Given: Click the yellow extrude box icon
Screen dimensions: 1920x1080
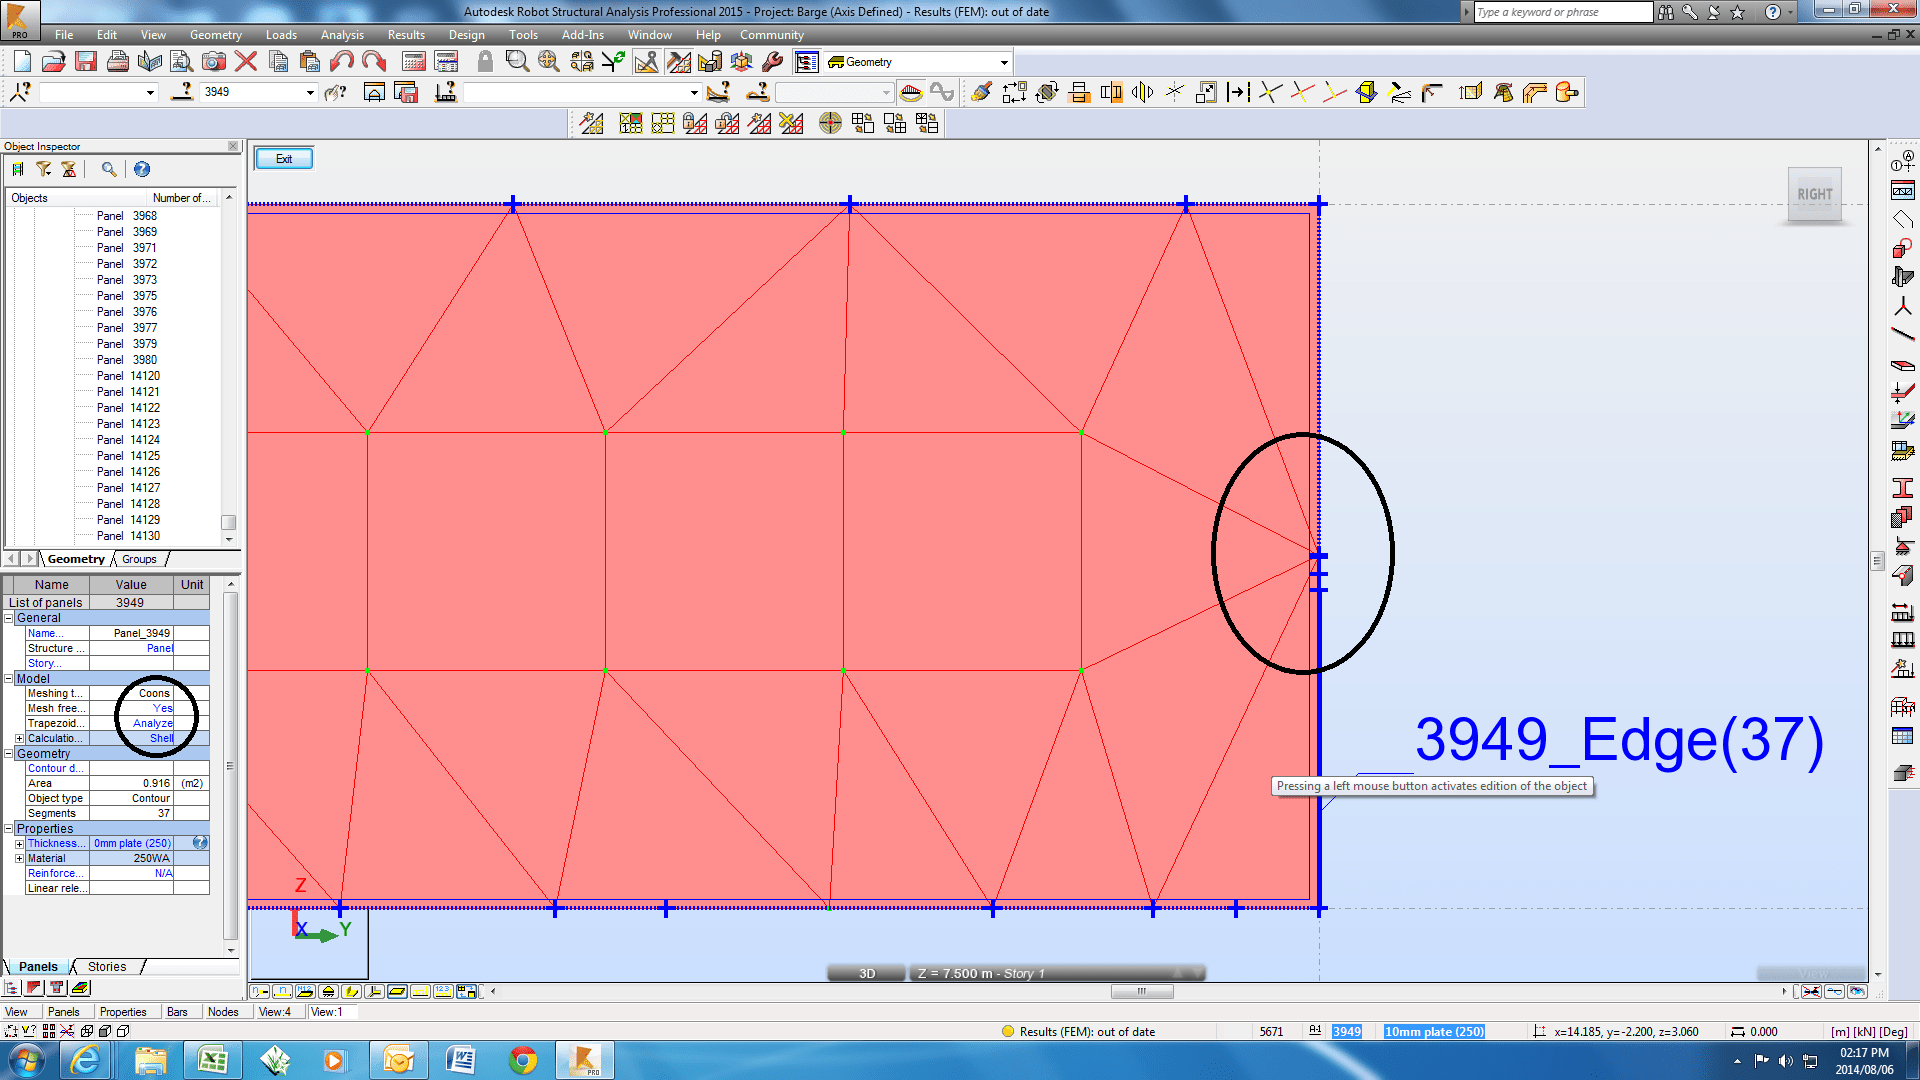Looking at the screenshot, I should 1367,93.
